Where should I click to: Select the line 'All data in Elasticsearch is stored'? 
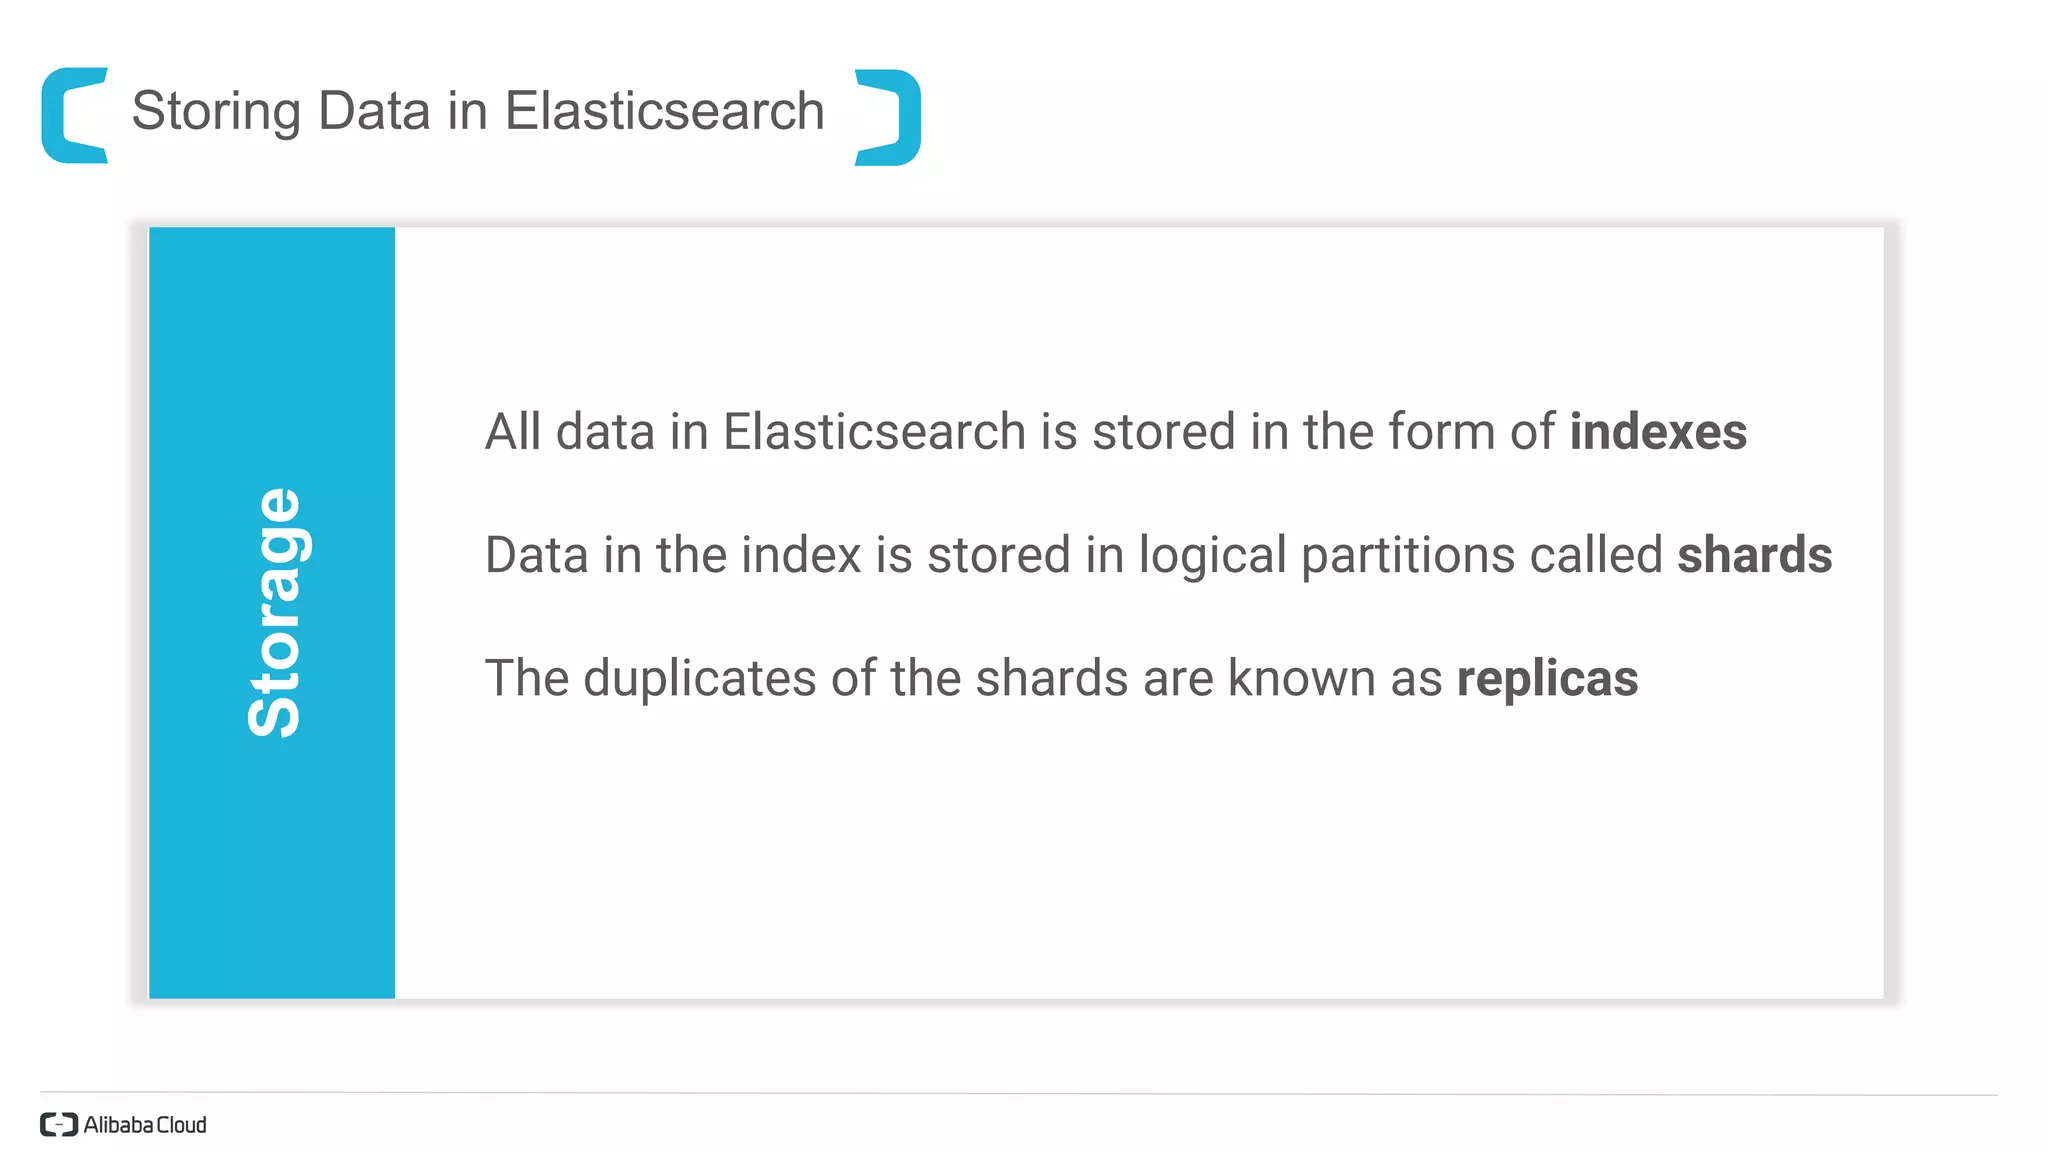point(1116,433)
